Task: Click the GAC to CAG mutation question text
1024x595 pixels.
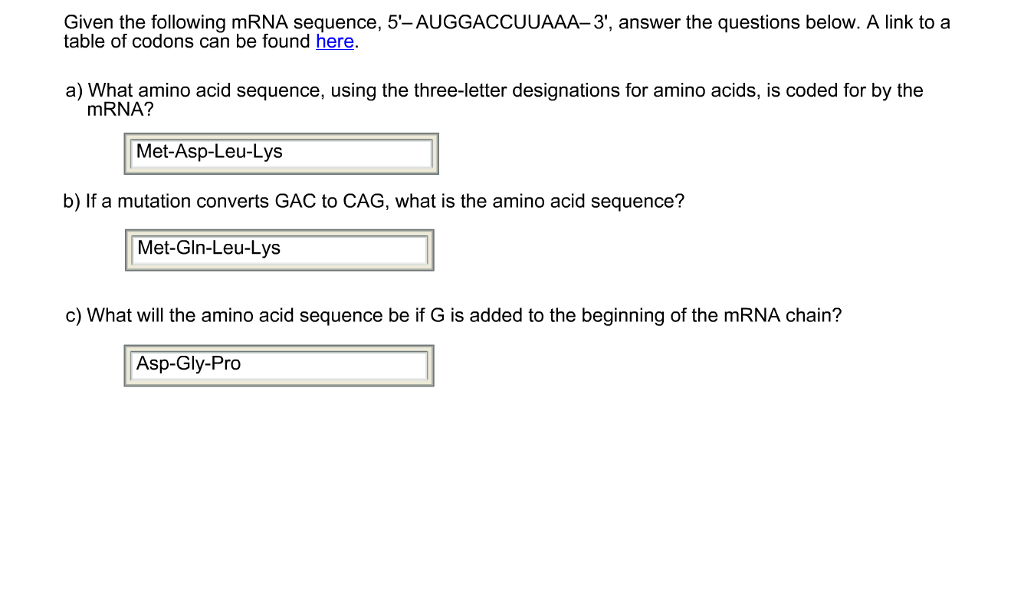Action: tap(374, 201)
